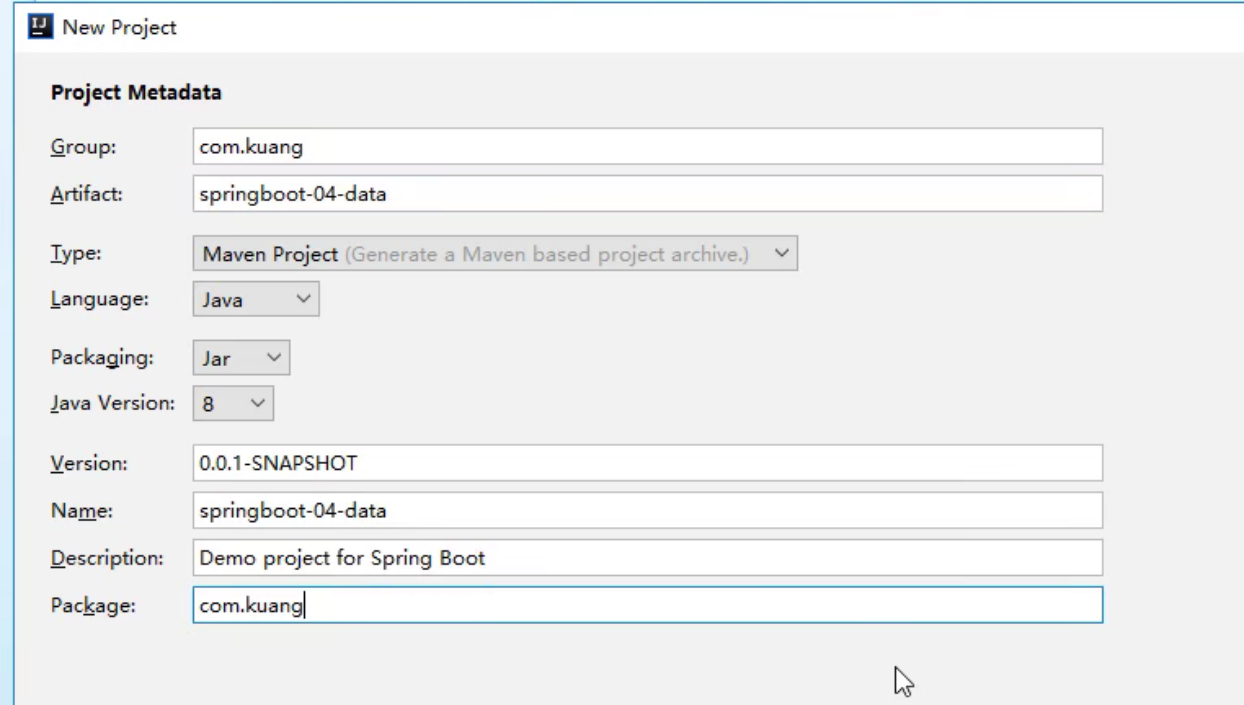Click the Group label
Screen dimensions: 1244x705
click(83, 147)
